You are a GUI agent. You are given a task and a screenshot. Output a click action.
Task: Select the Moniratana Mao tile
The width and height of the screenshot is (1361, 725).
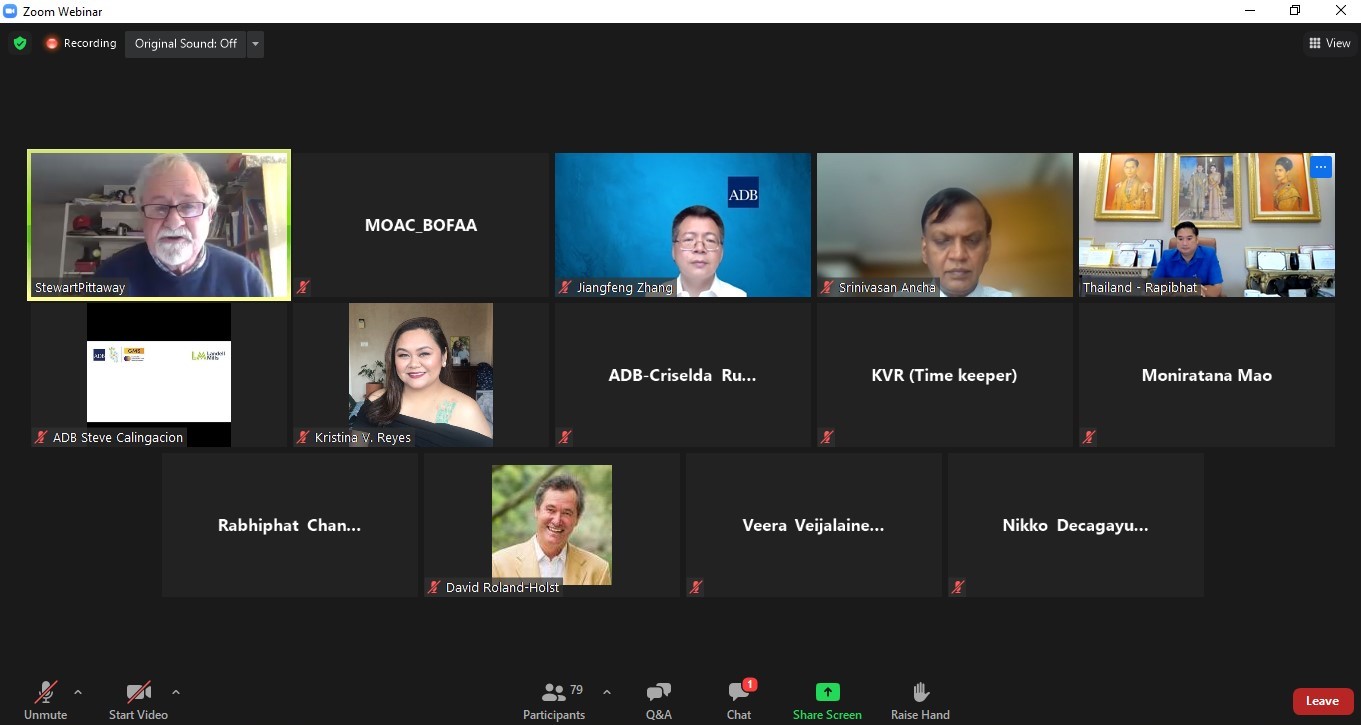[1207, 375]
